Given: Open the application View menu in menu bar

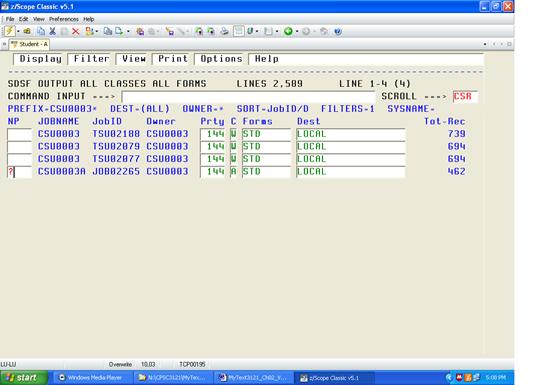Looking at the screenshot, I should 39,19.
